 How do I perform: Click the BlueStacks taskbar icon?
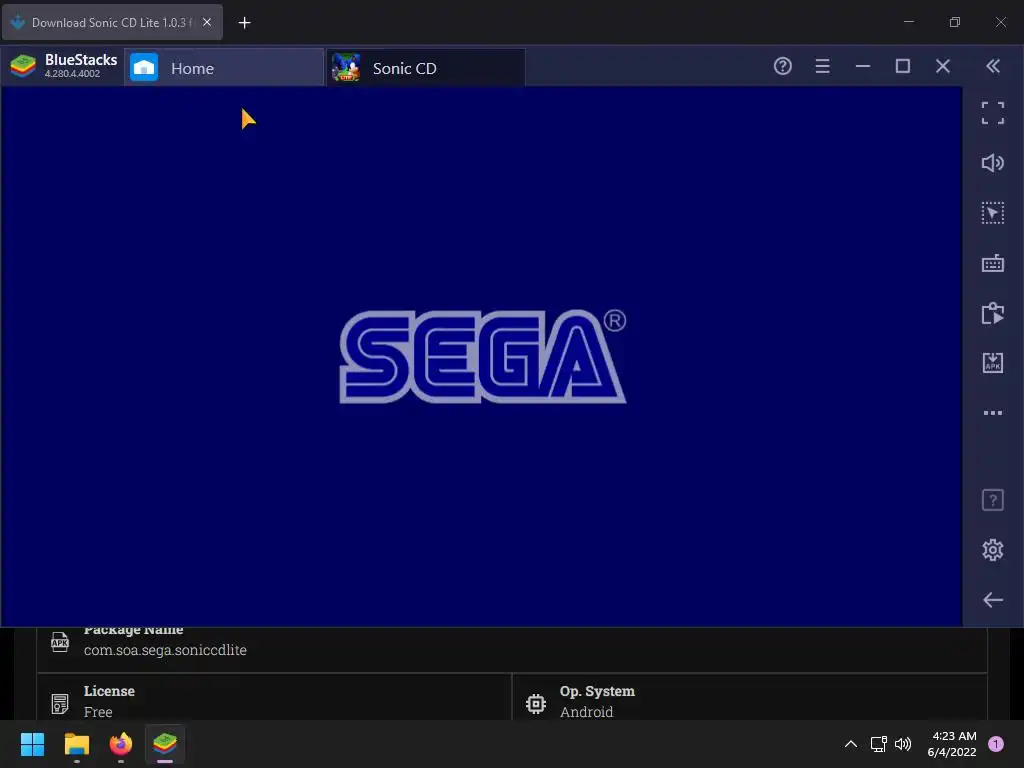[x=165, y=744]
